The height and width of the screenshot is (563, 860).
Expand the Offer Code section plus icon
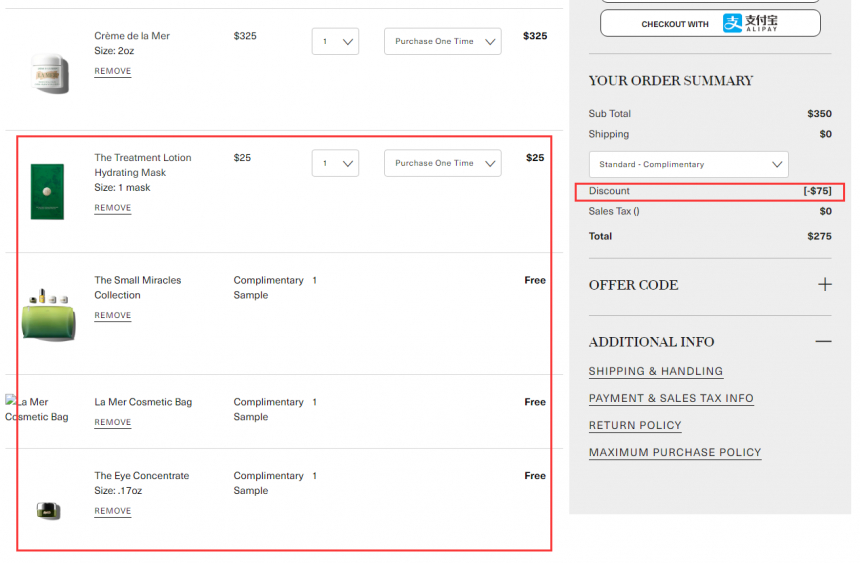pyautogui.click(x=824, y=284)
